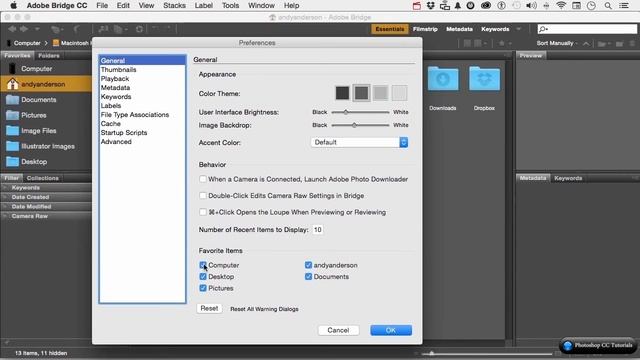Uncheck the andyanderson favorite item

308,265
